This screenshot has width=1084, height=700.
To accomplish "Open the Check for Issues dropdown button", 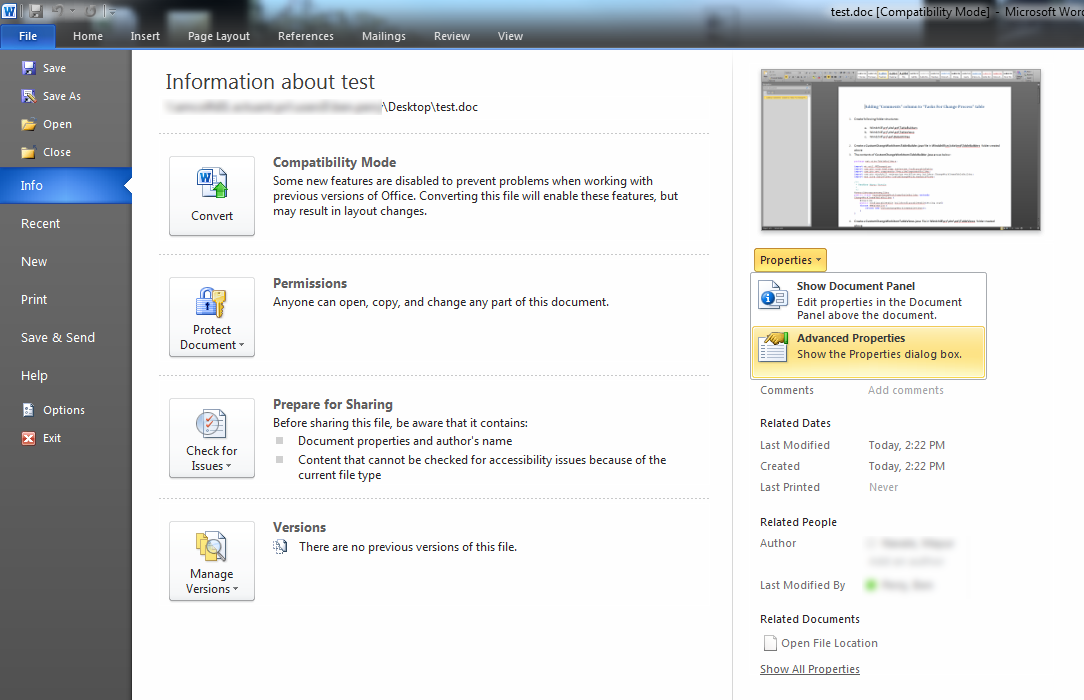I will (212, 438).
